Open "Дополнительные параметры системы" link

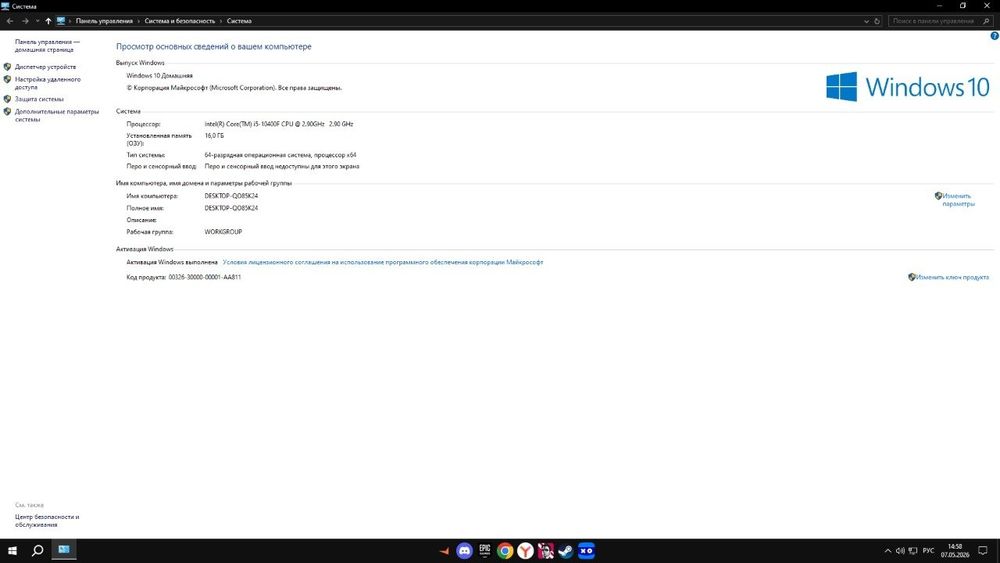click(57, 115)
